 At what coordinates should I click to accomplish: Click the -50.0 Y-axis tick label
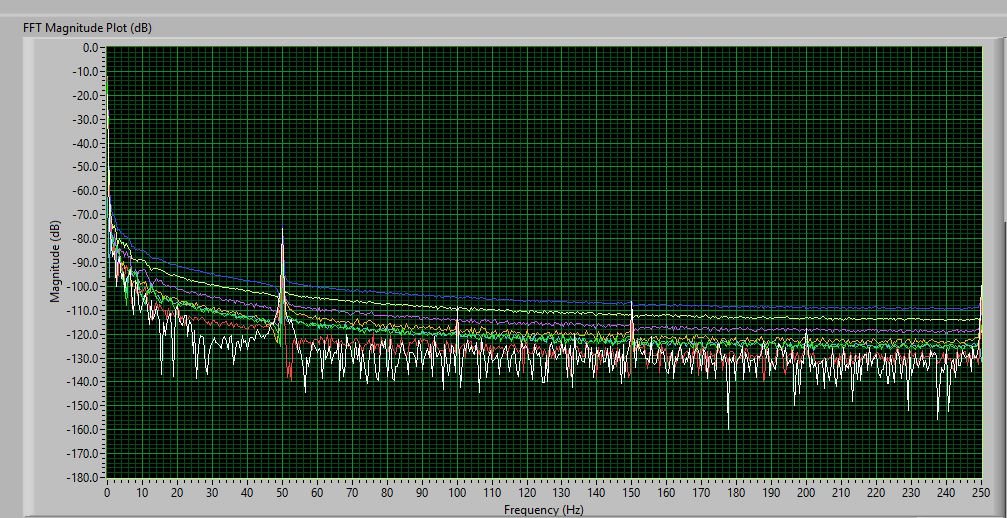87,167
